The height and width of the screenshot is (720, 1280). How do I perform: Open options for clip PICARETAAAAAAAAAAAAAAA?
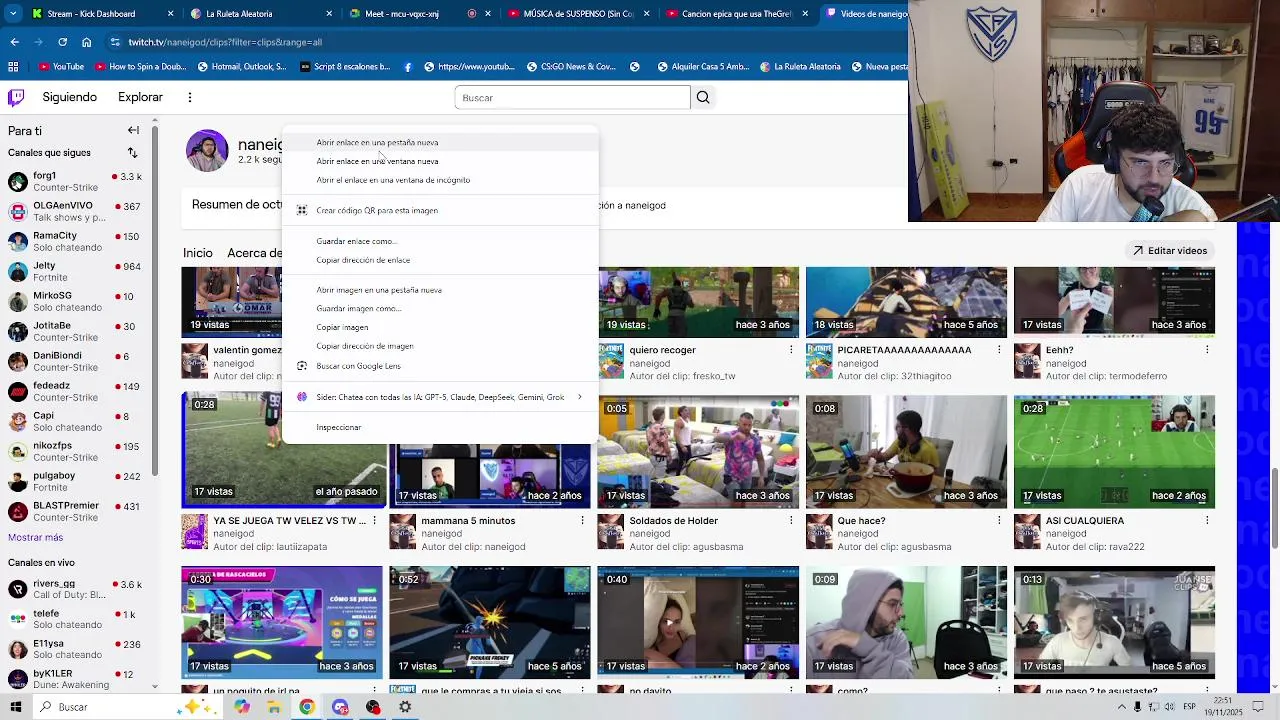tap(999, 350)
